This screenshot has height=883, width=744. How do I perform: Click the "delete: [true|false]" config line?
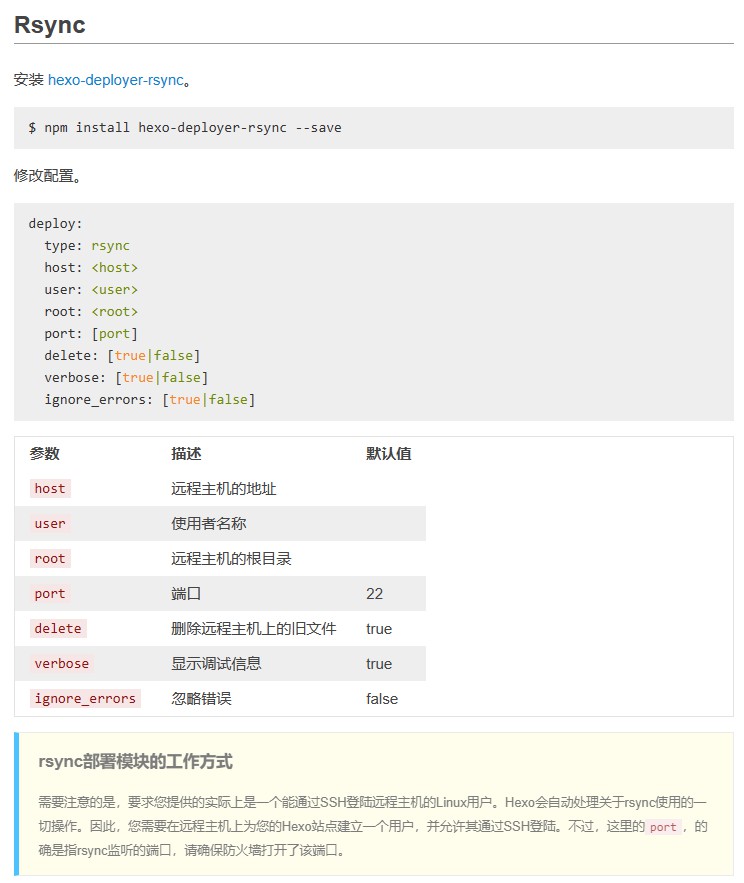click(x=122, y=355)
